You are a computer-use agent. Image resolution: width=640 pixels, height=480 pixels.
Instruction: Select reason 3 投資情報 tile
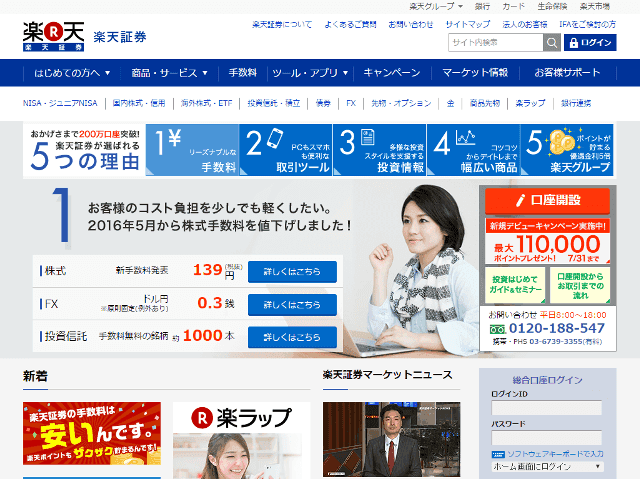tap(380, 150)
